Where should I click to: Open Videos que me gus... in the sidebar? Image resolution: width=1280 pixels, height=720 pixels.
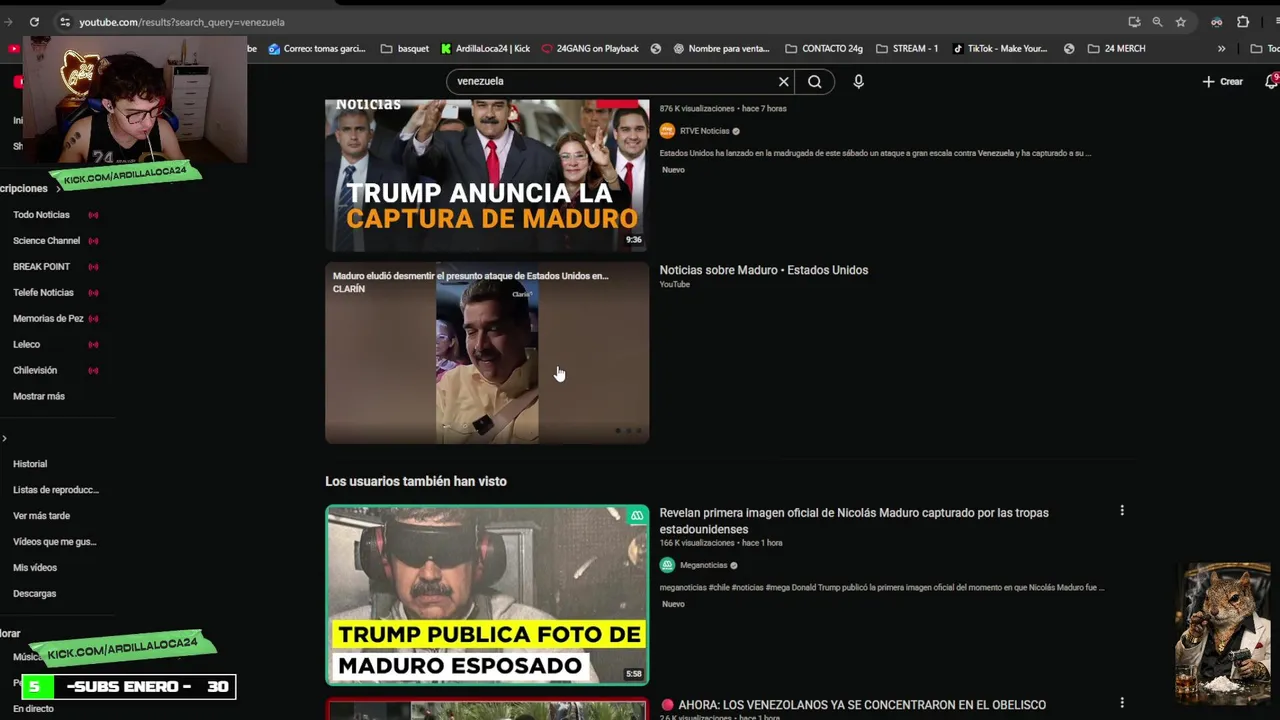54,542
